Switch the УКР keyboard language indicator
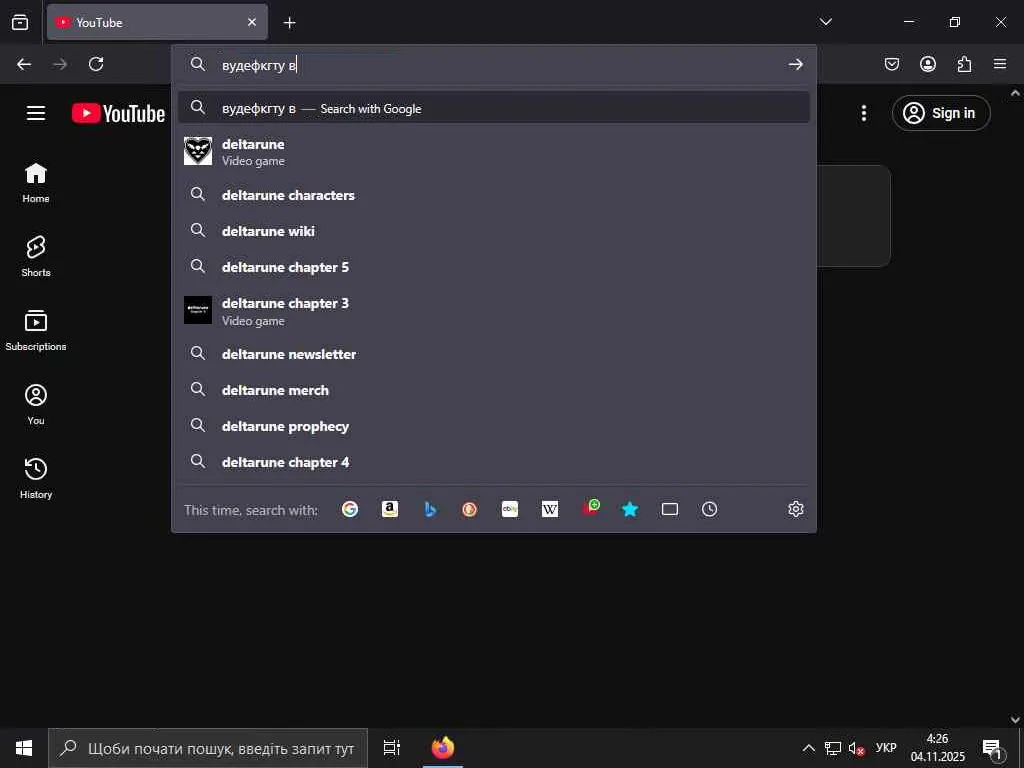Screen dimensions: 1024x768 coord(886,748)
